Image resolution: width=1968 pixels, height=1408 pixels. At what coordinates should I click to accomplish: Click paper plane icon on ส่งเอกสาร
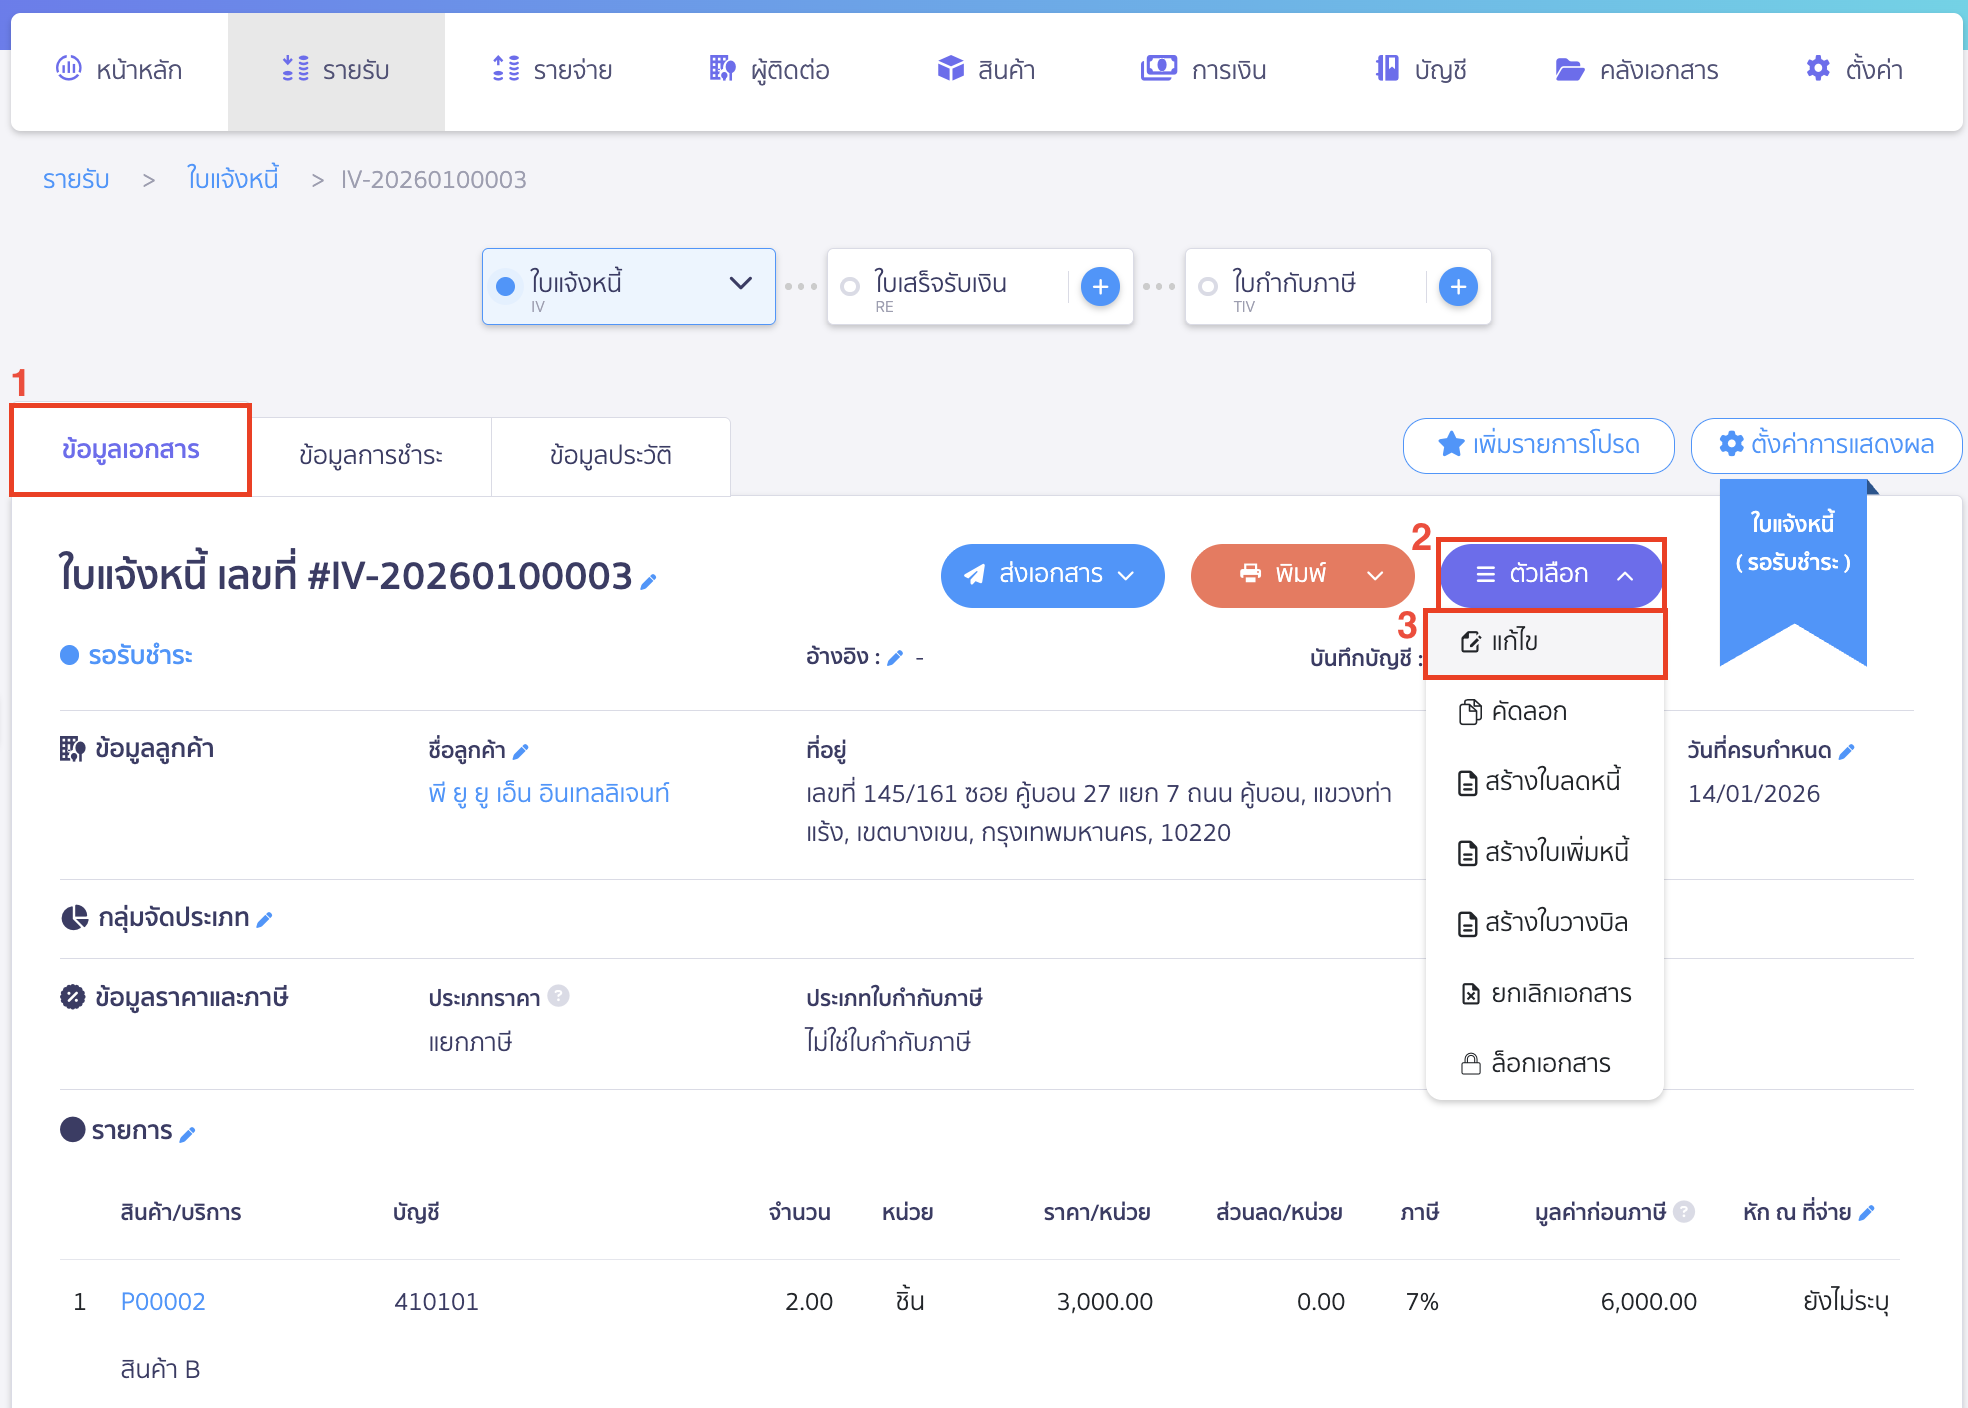pos(974,574)
